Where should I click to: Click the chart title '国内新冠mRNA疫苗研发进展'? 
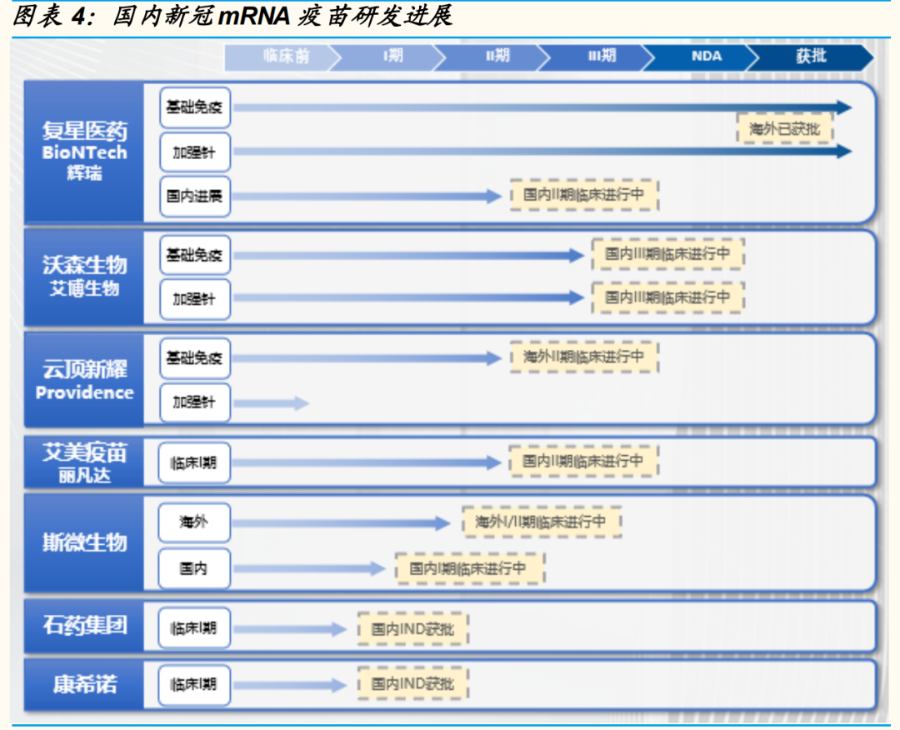[282, 15]
